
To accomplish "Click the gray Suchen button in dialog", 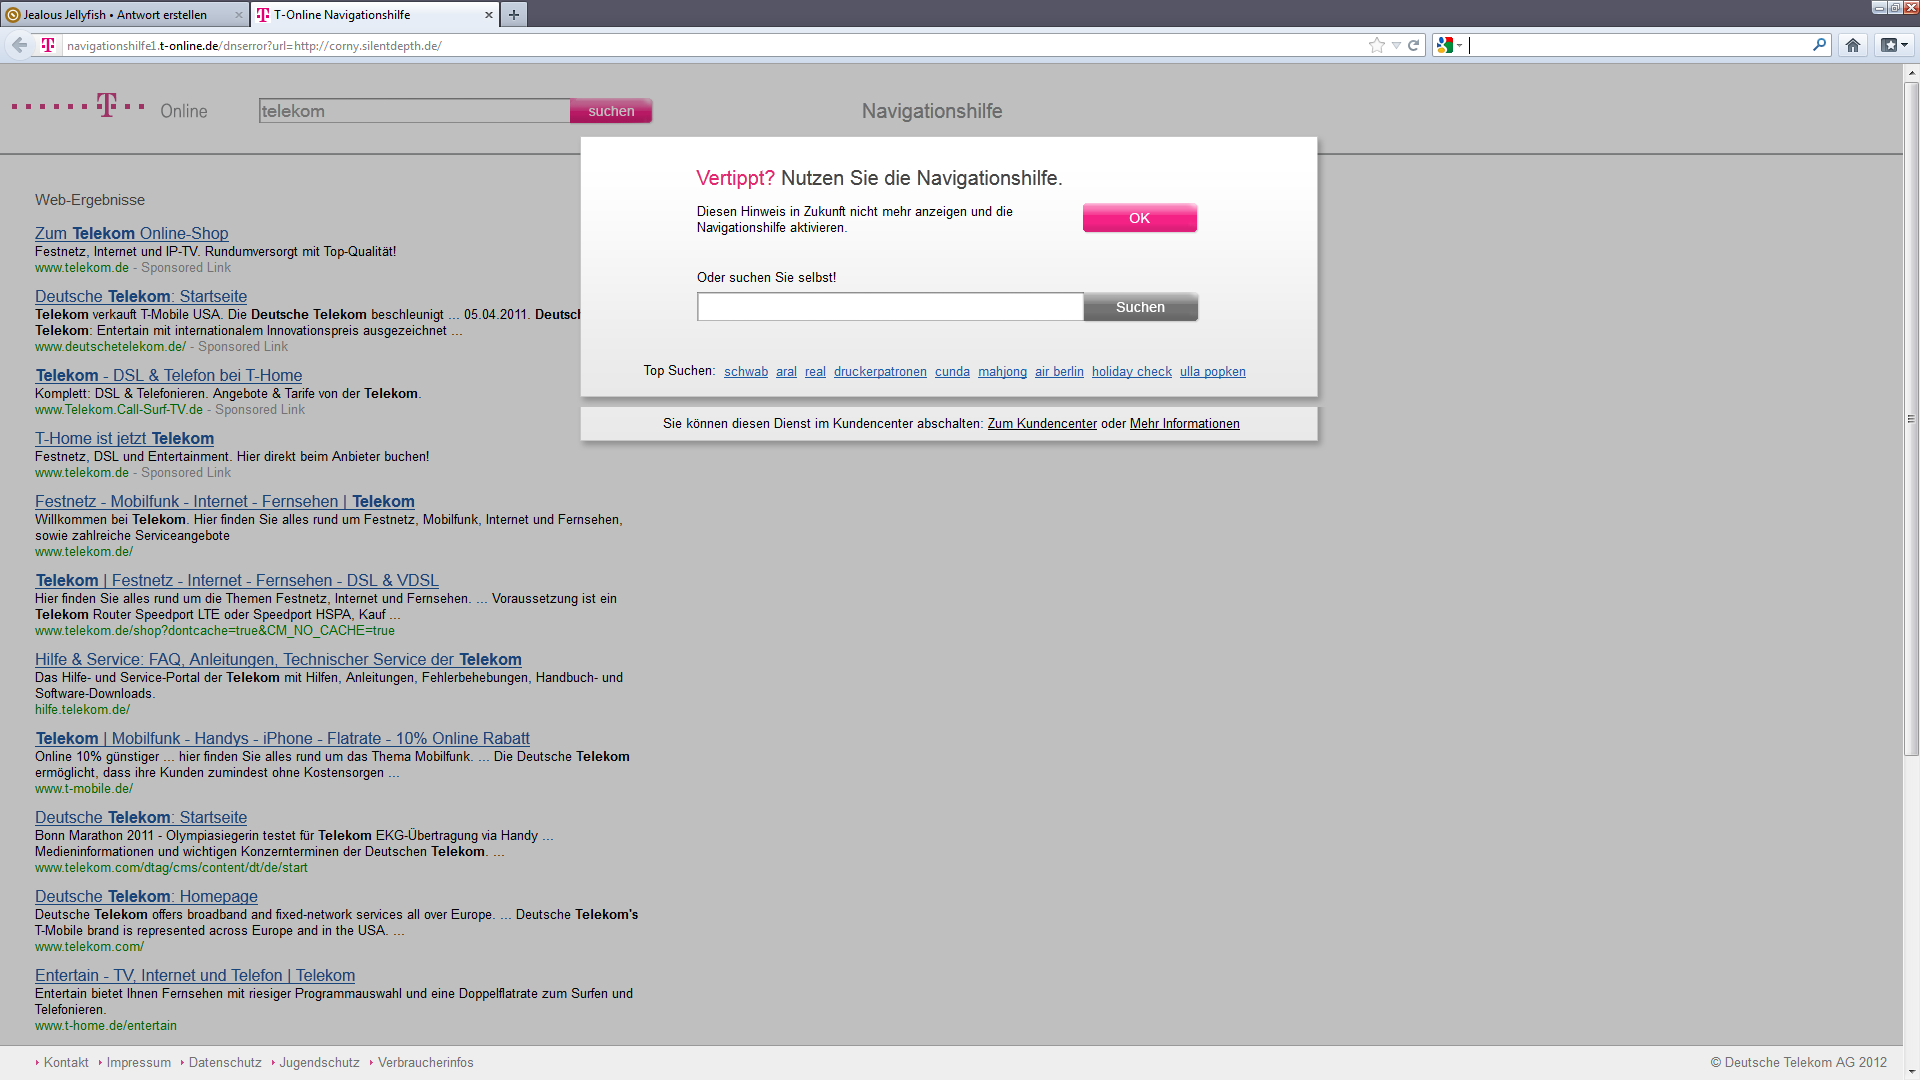I will 1140,307.
